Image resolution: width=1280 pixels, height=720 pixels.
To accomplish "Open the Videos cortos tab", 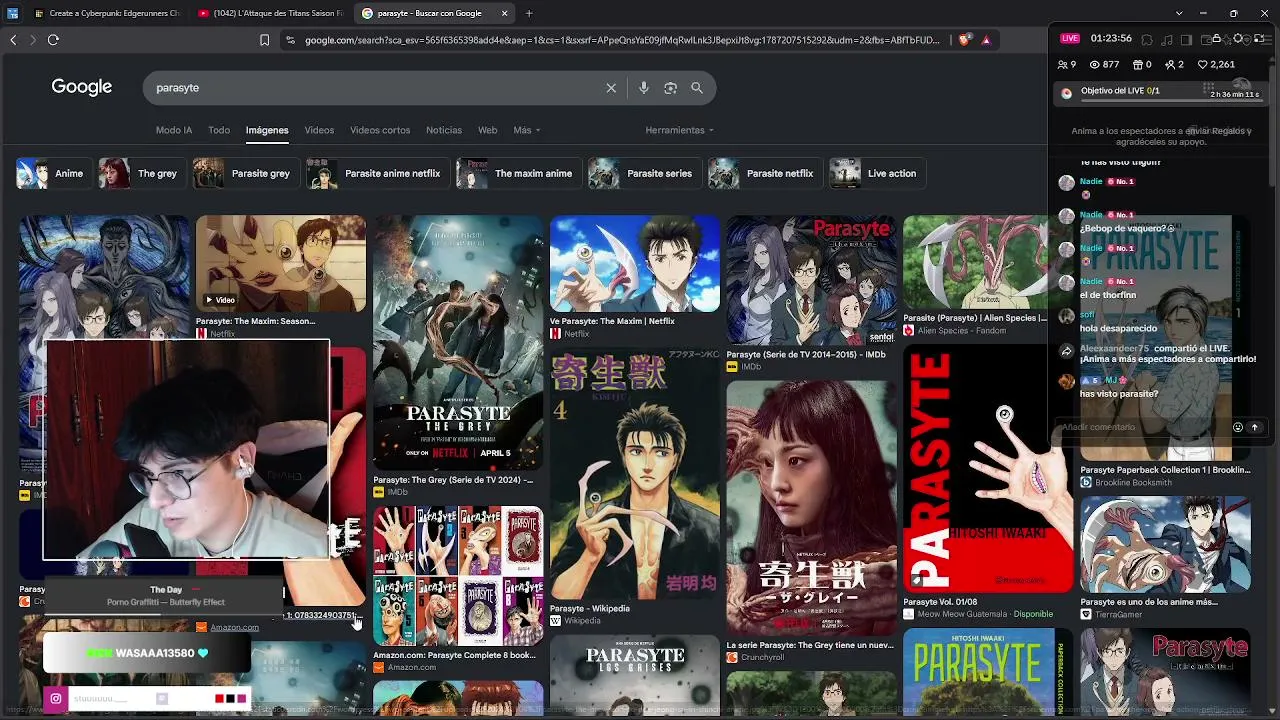I will (380, 130).
